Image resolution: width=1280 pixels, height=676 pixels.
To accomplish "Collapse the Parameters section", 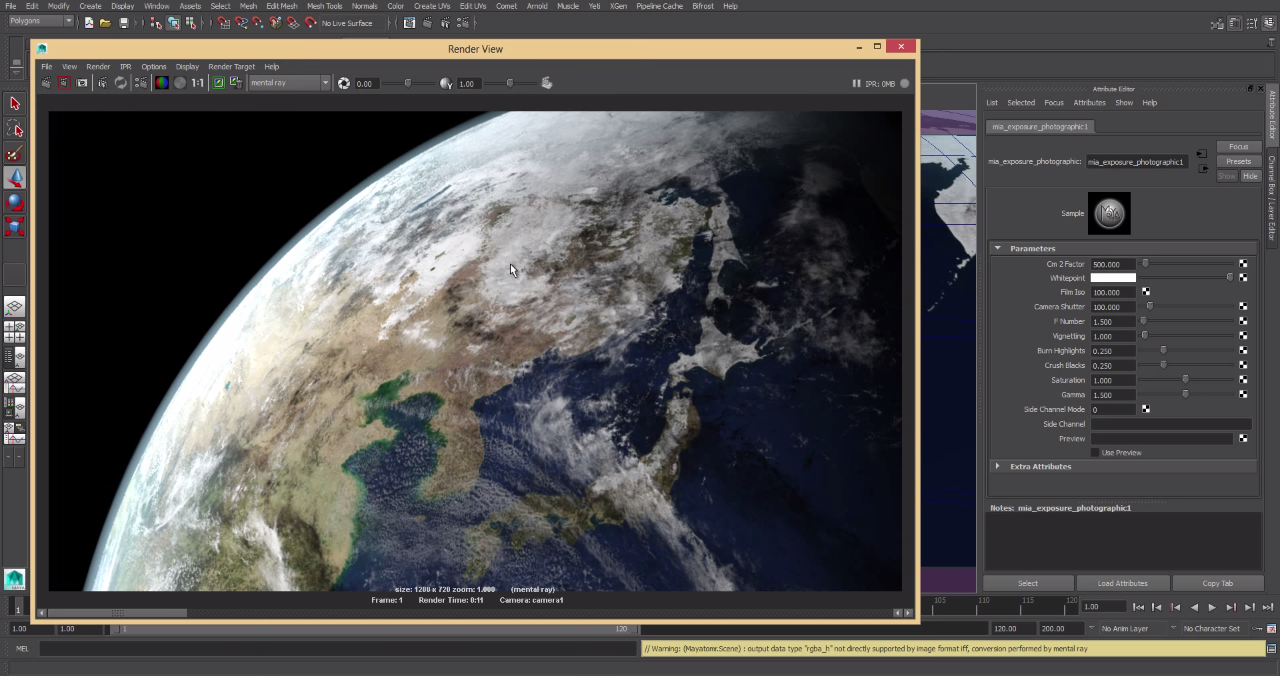I will [997, 248].
